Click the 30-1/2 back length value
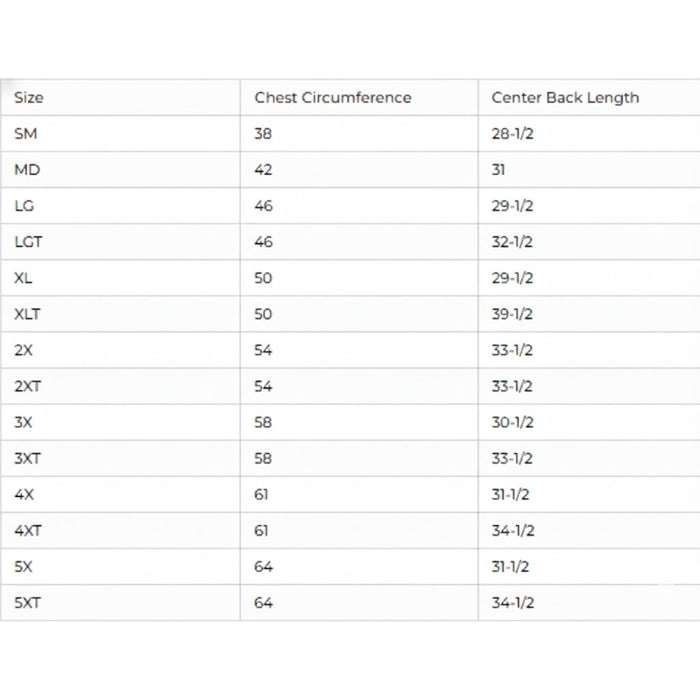The image size is (700, 700). click(512, 422)
